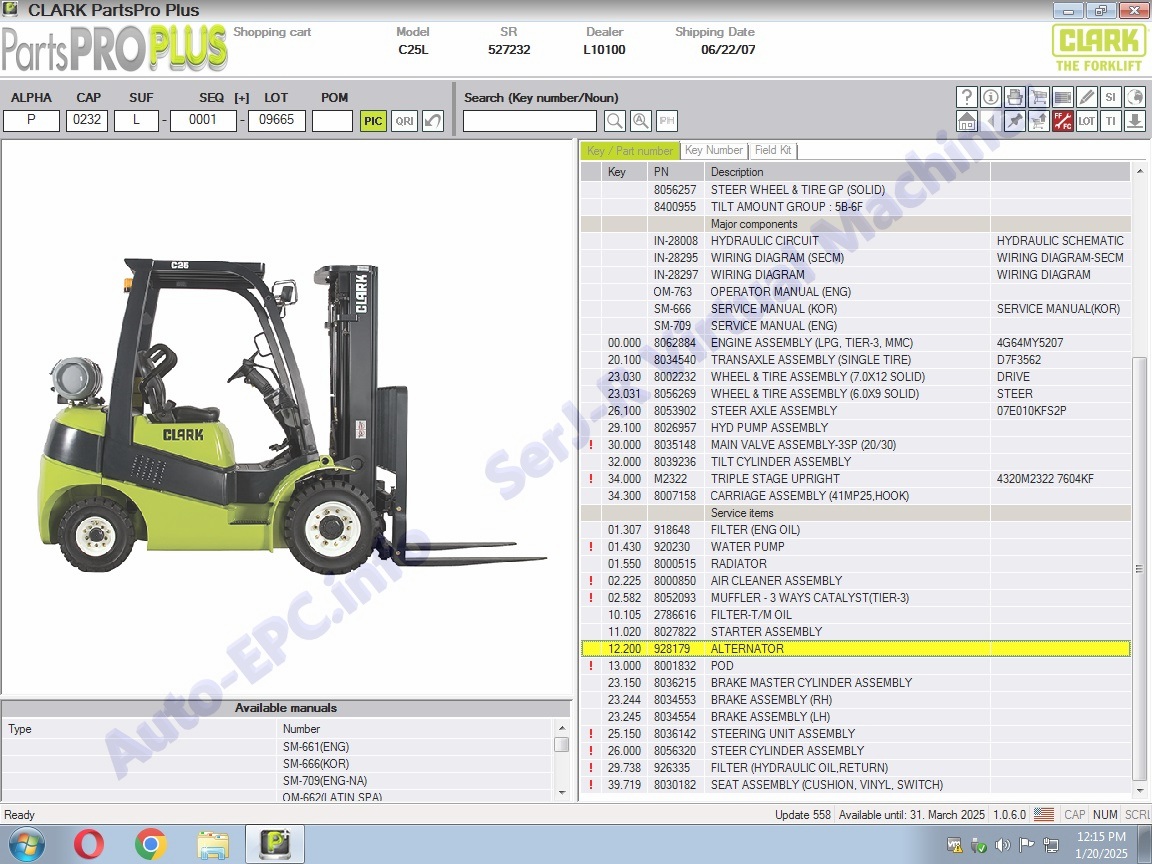Click the SUF field showing L
The height and width of the screenshot is (864, 1152).
[136, 120]
